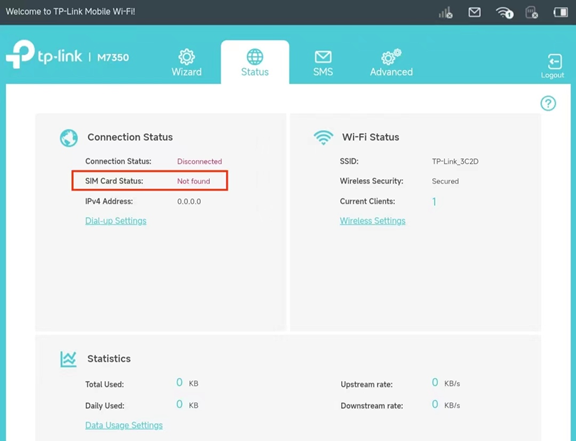This screenshot has height=441, width=576.
Task: Click the M7350 model label
Action: tap(113, 57)
